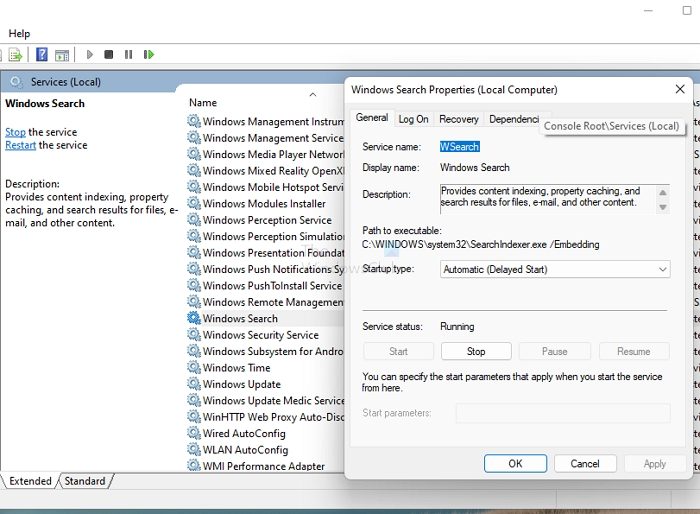The height and width of the screenshot is (514, 700).
Task: Select WinHTTP Web Proxy Auto-Discovery row
Action: pyautogui.click(x=266, y=417)
